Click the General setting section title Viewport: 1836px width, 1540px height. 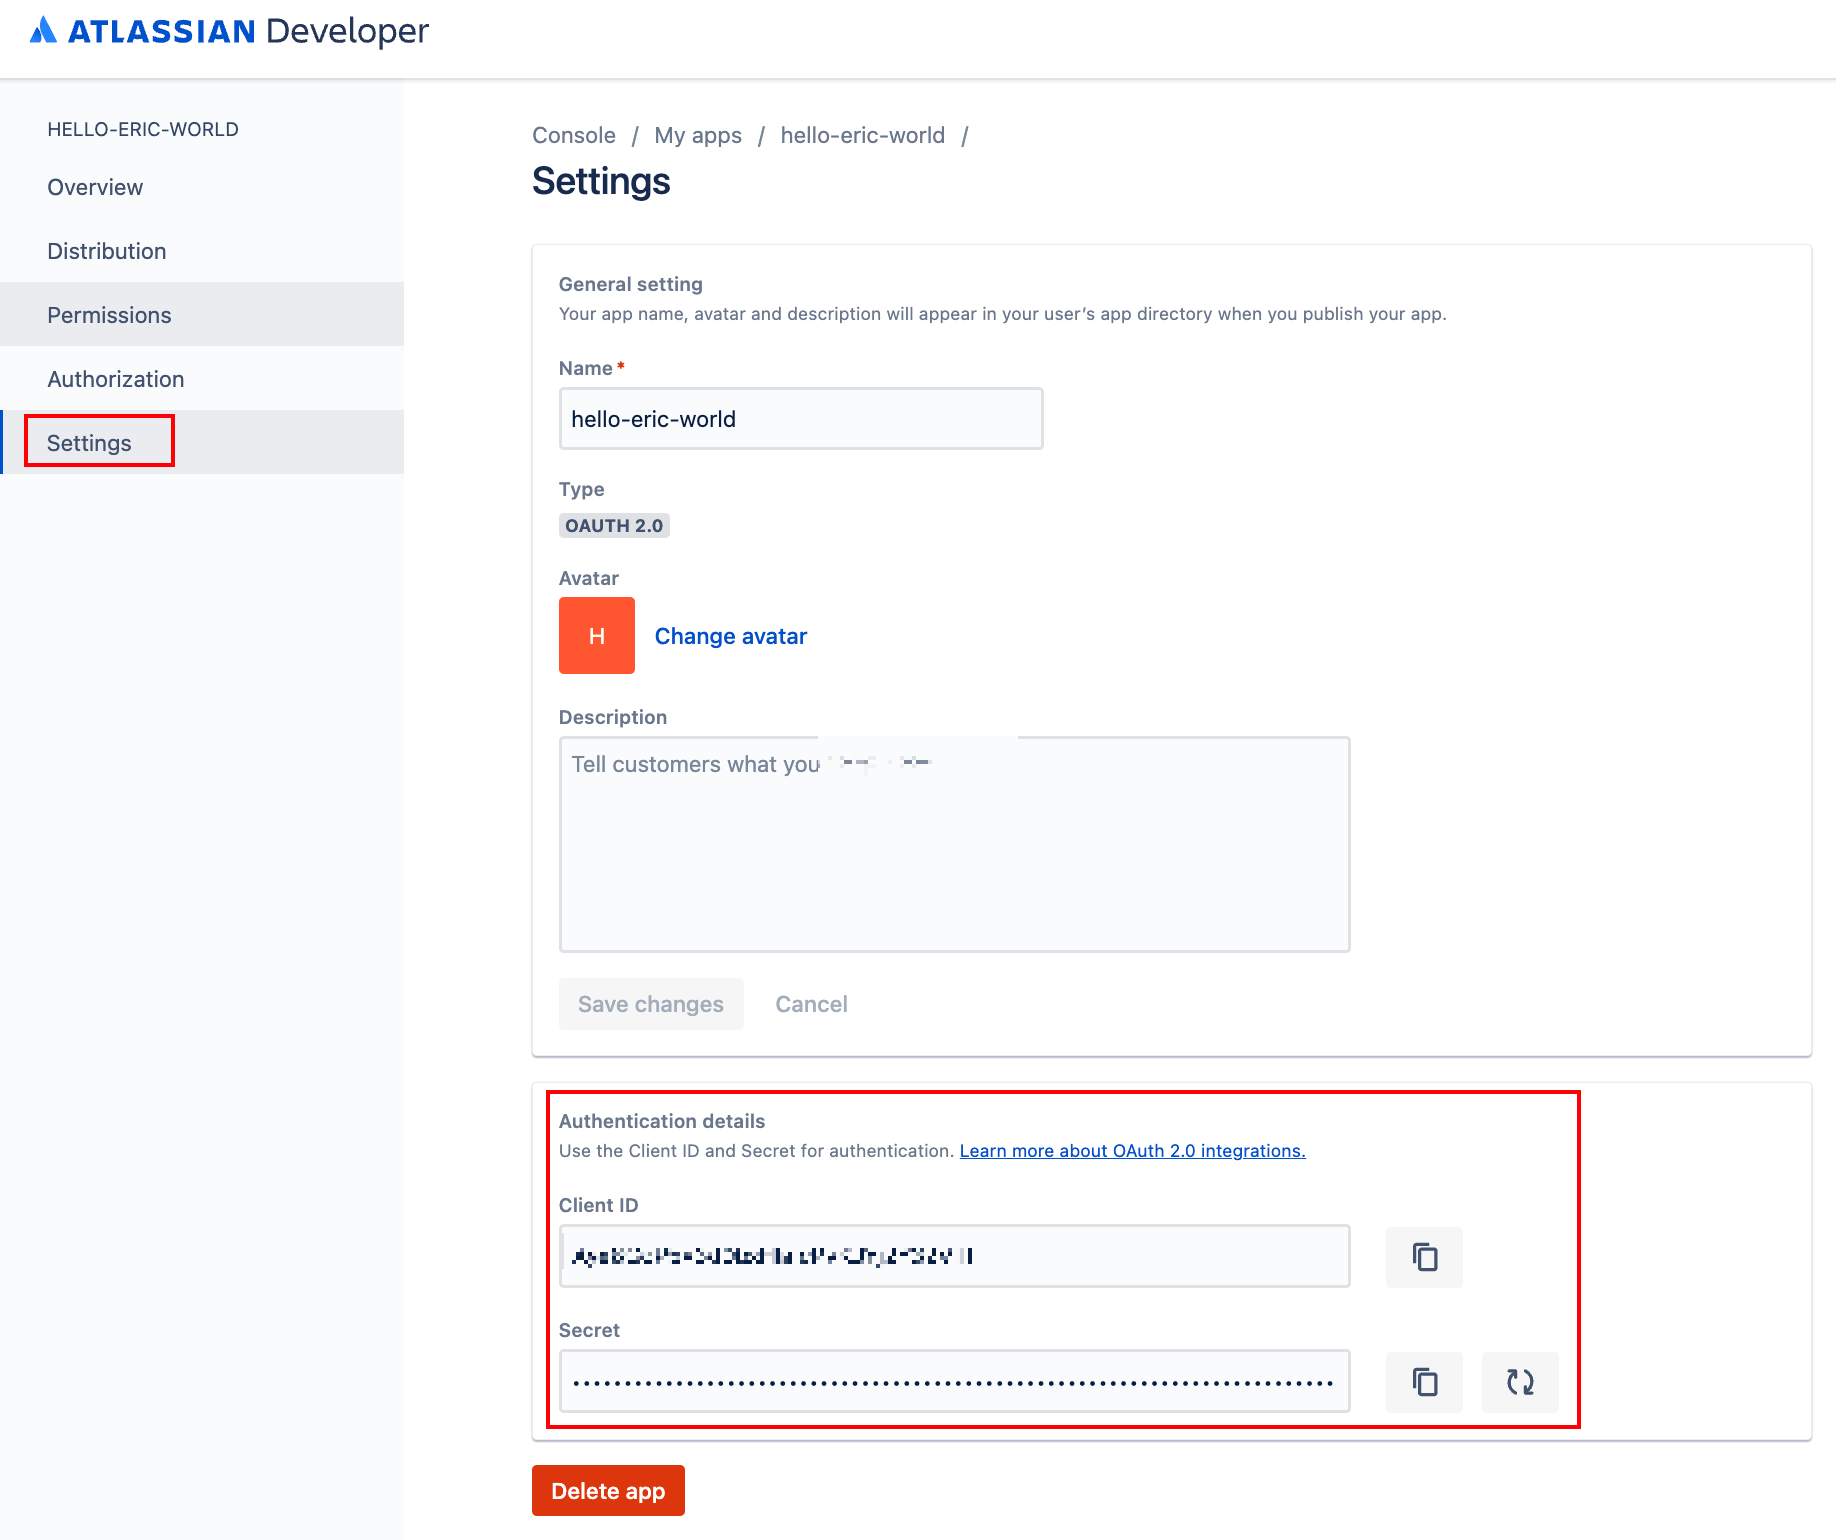click(631, 284)
